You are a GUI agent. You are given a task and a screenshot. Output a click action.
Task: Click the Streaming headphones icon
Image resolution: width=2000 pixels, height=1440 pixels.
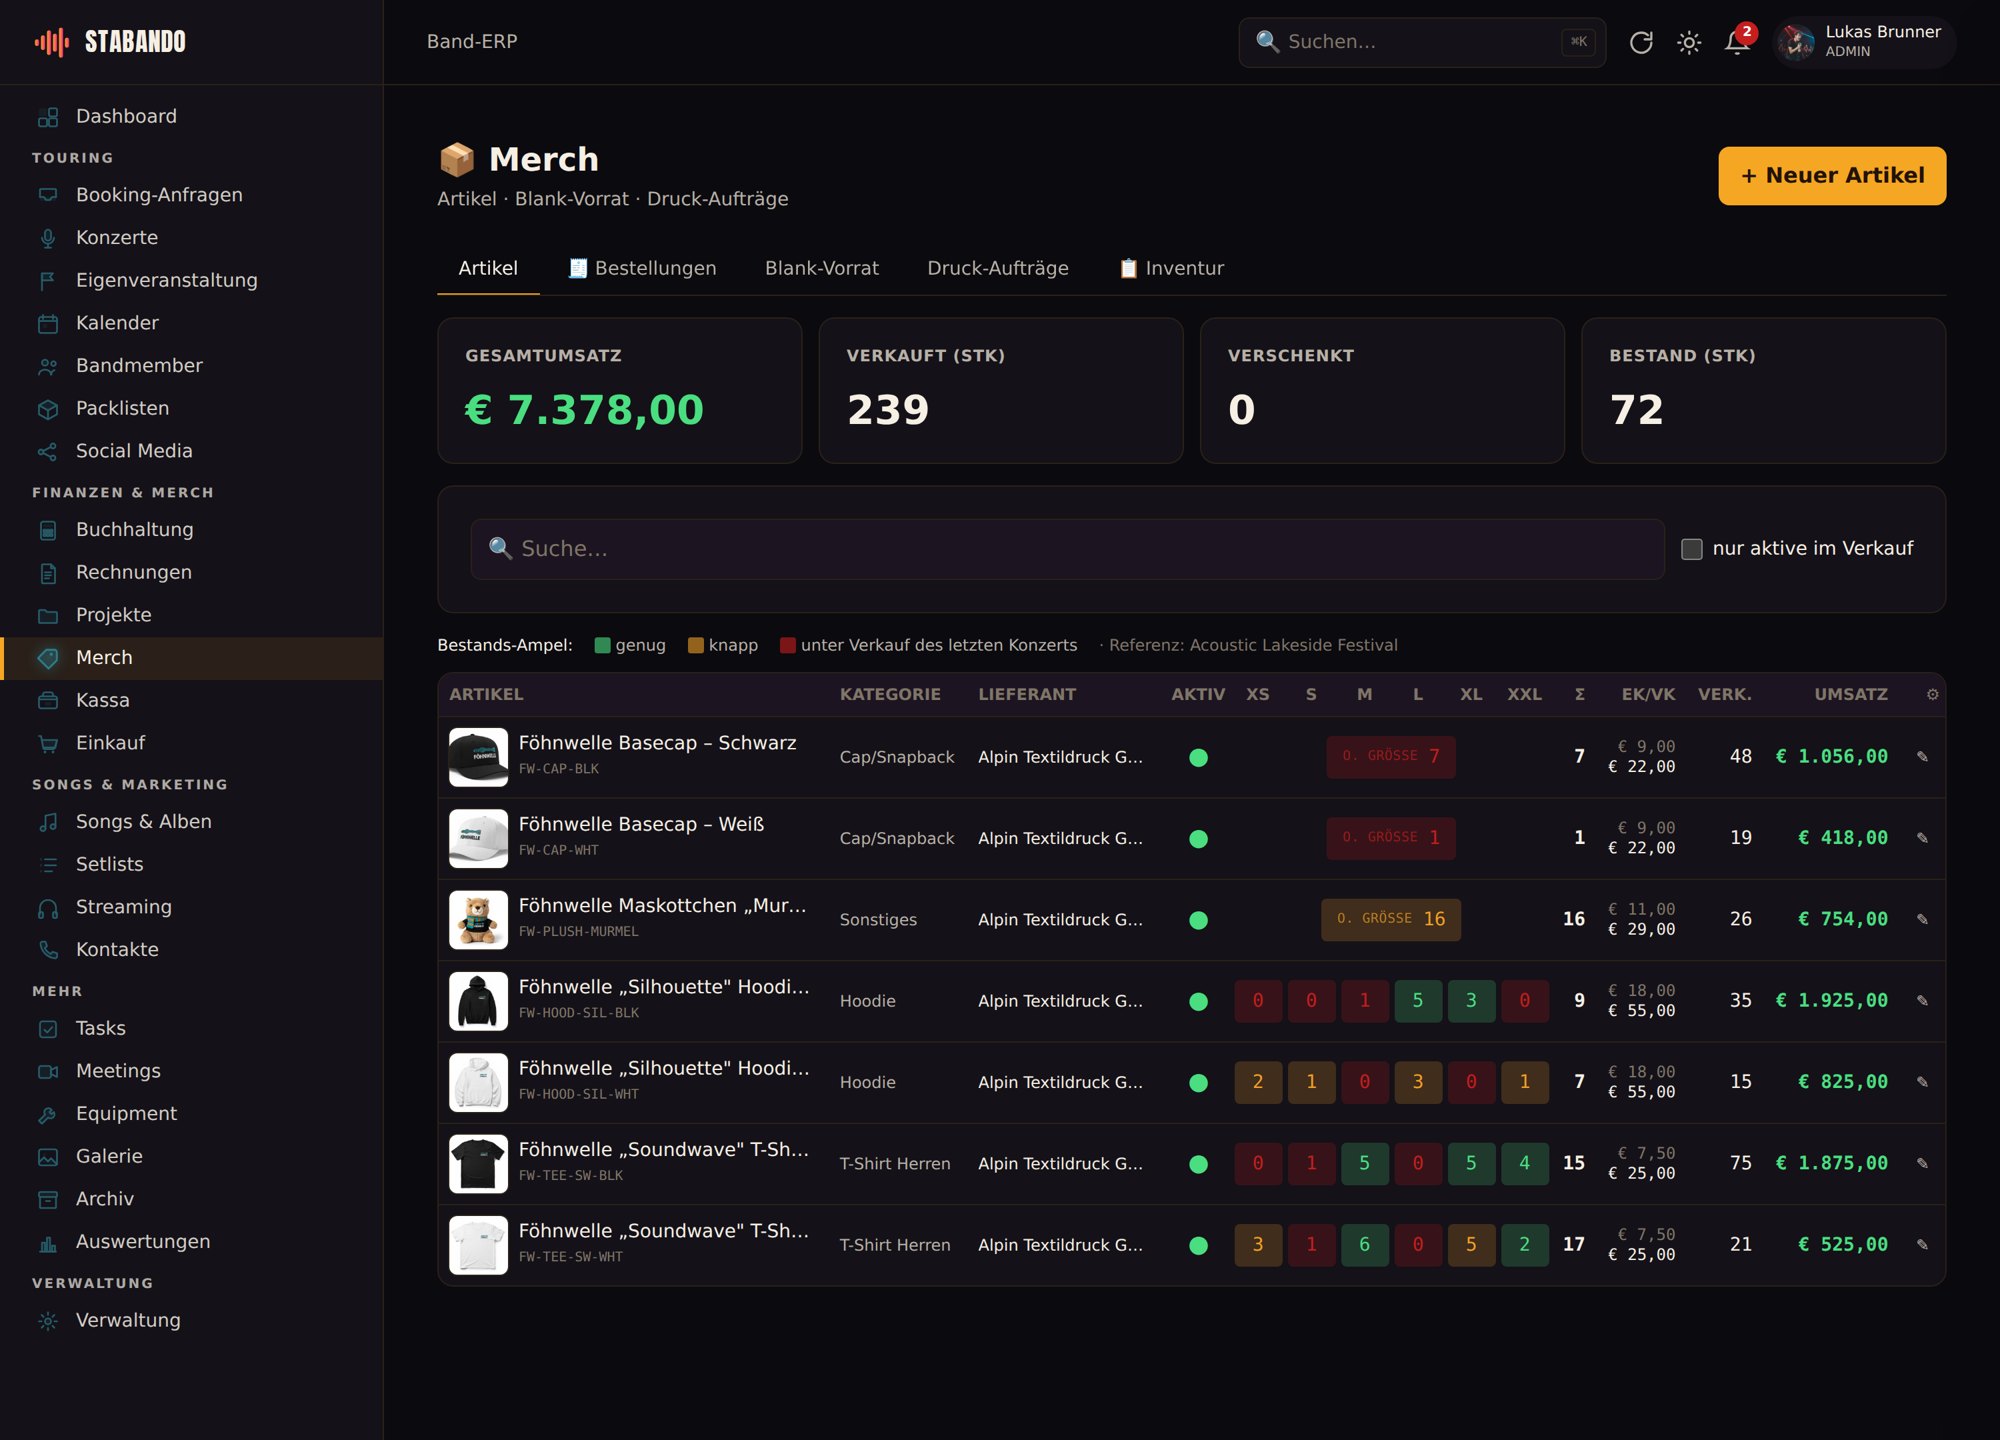(48, 908)
